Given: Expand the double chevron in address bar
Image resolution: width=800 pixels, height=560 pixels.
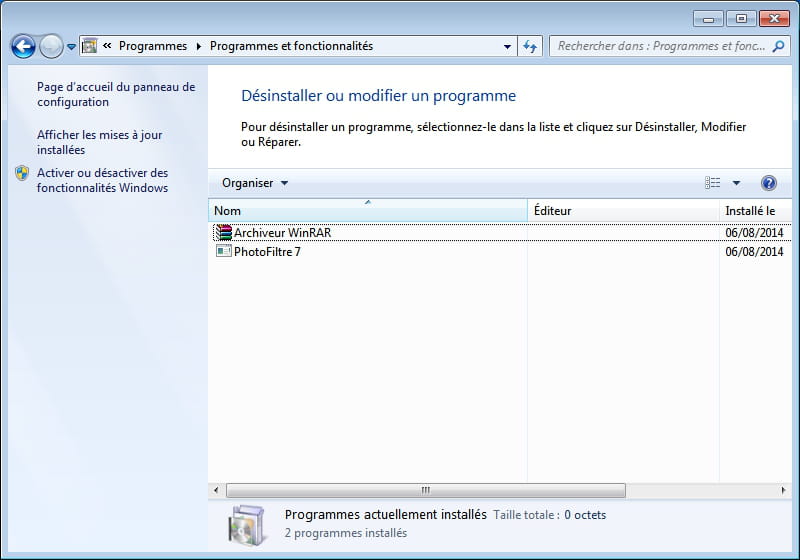Looking at the screenshot, I should (x=107, y=46).
